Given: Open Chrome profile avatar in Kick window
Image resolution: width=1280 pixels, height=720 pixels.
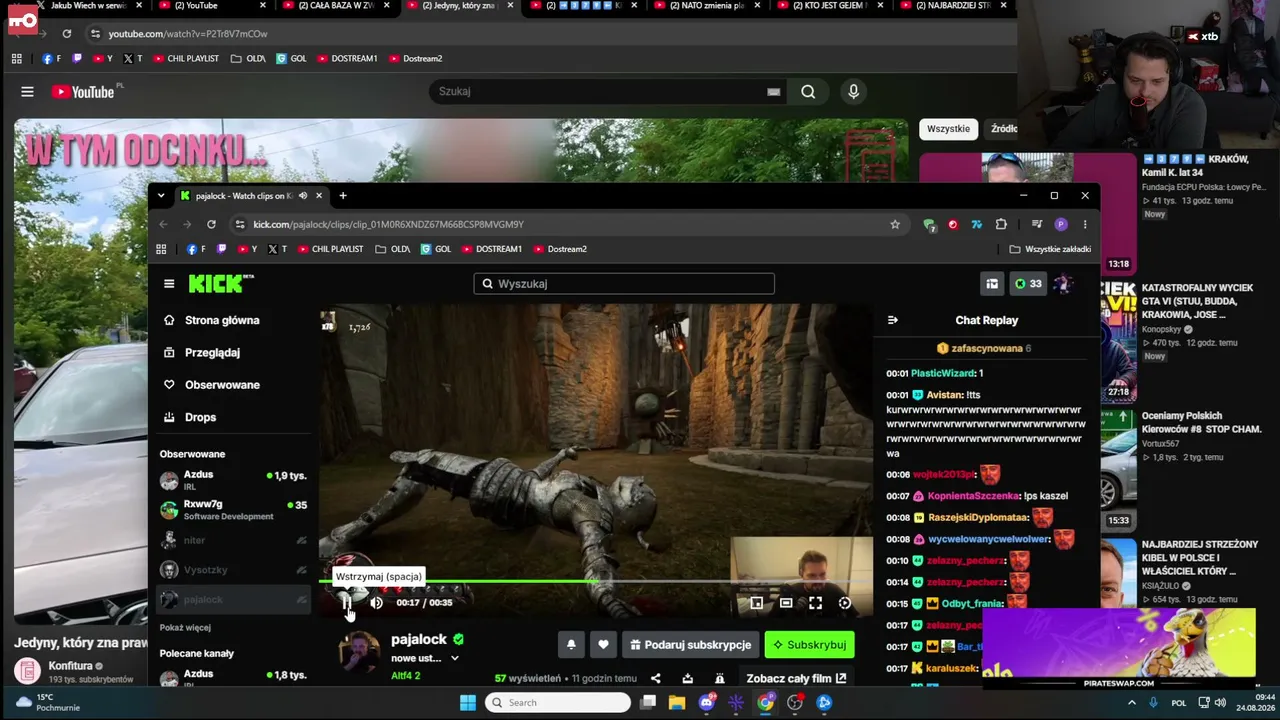Looking at the screenshot, I should coord(1061,225).
